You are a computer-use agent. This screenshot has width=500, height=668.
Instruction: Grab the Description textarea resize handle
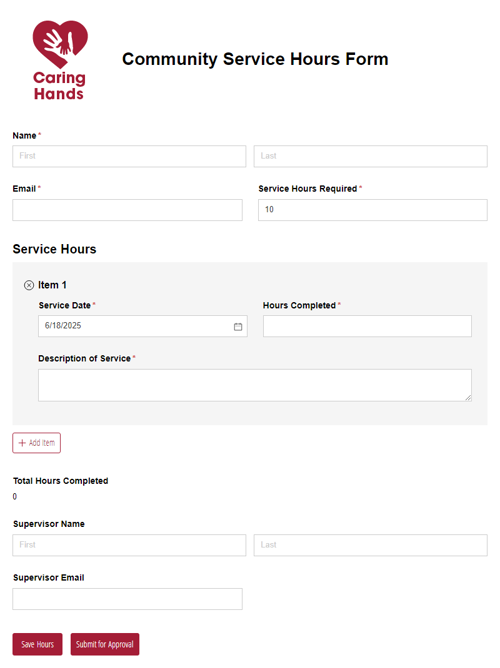[468, 397]
